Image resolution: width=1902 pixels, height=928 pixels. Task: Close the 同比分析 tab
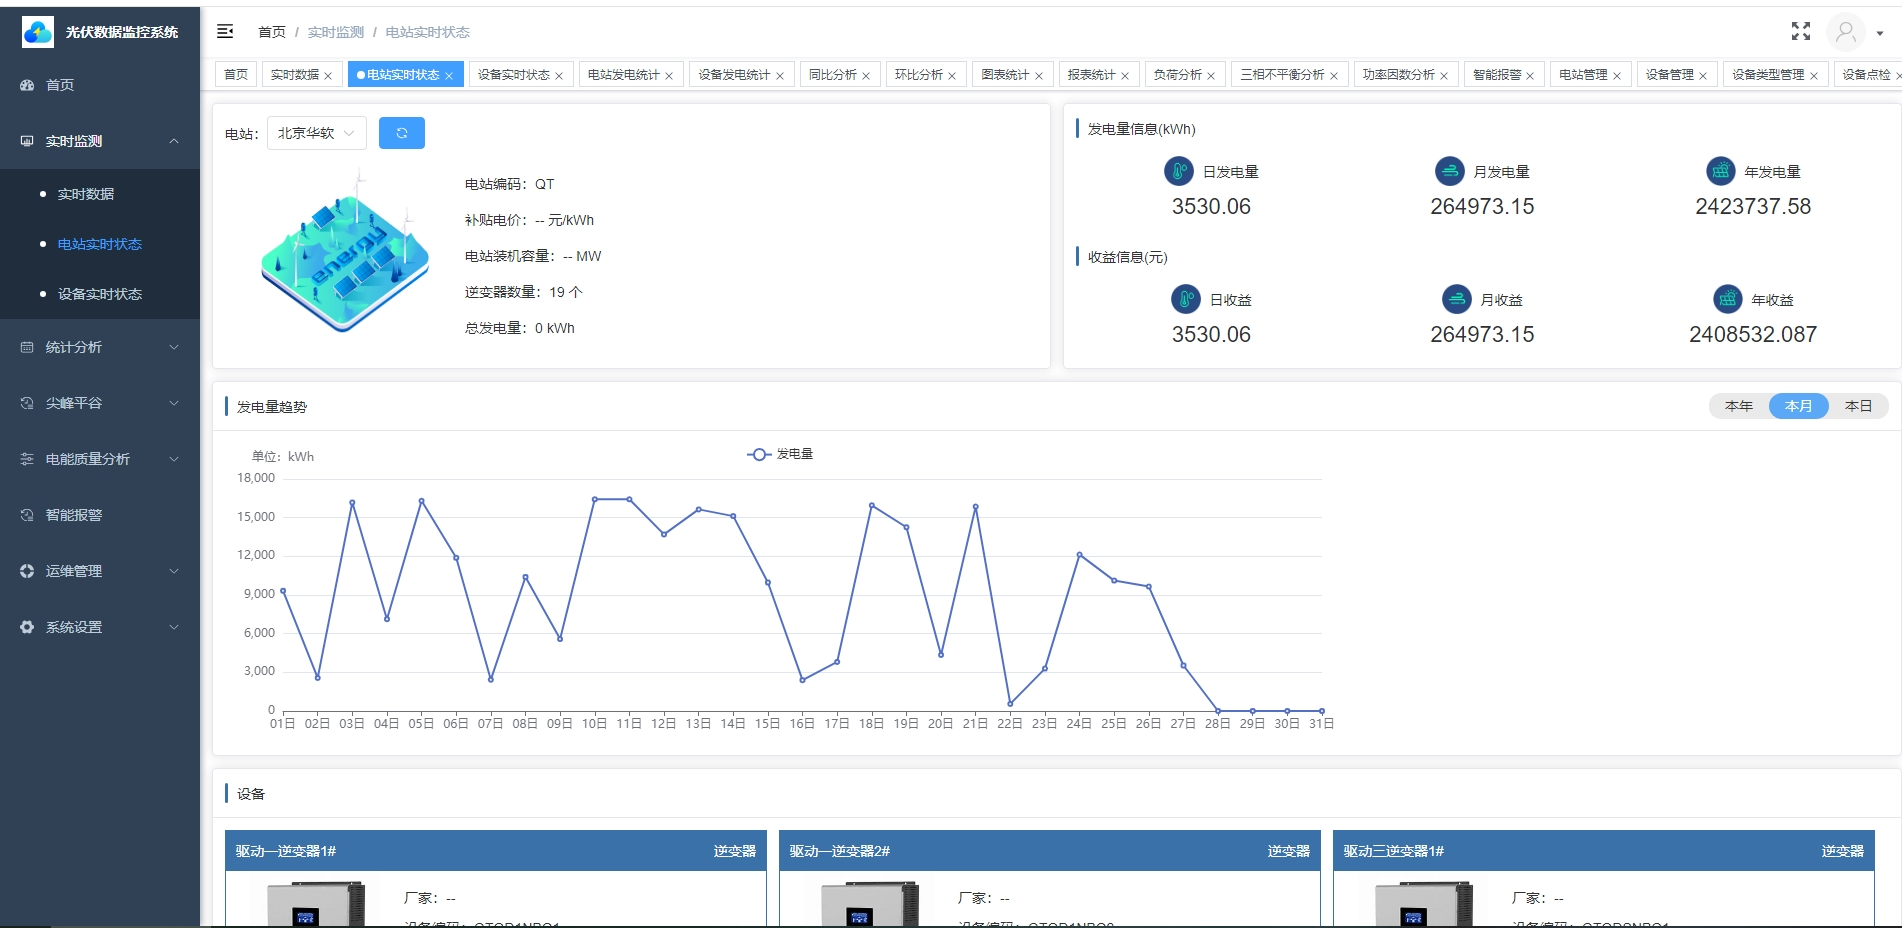tap(866, 76)
